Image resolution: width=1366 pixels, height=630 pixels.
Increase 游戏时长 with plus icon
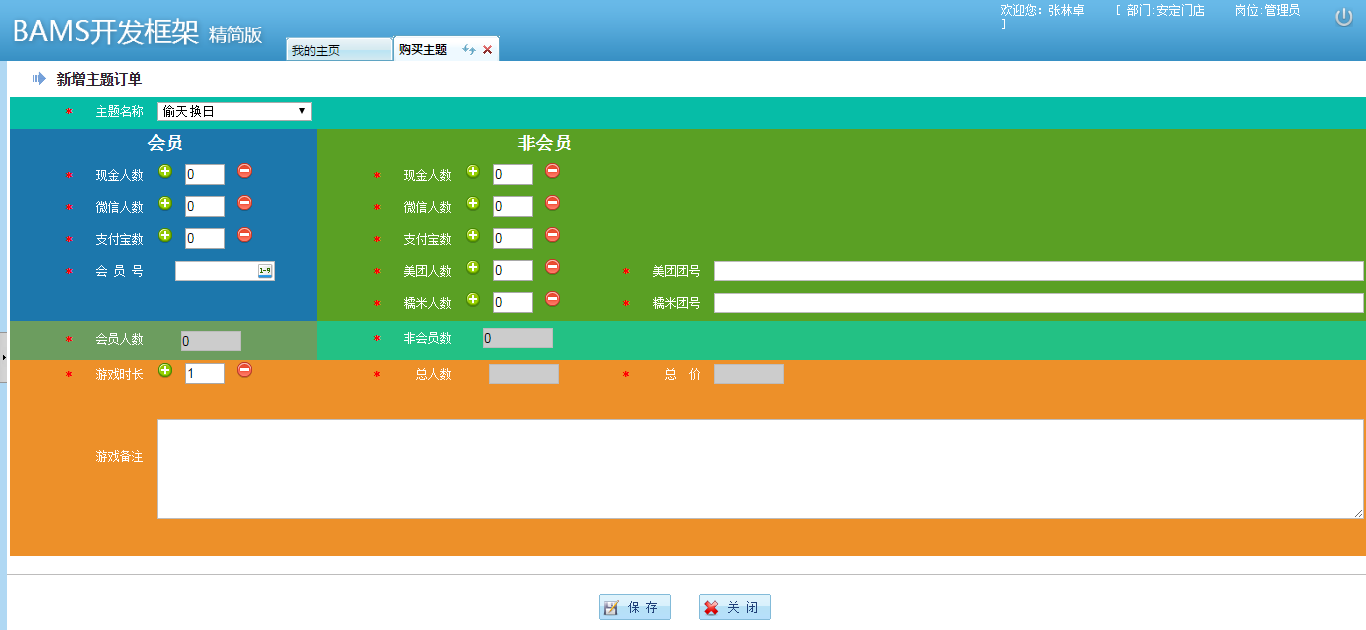(x=165, y=370)
